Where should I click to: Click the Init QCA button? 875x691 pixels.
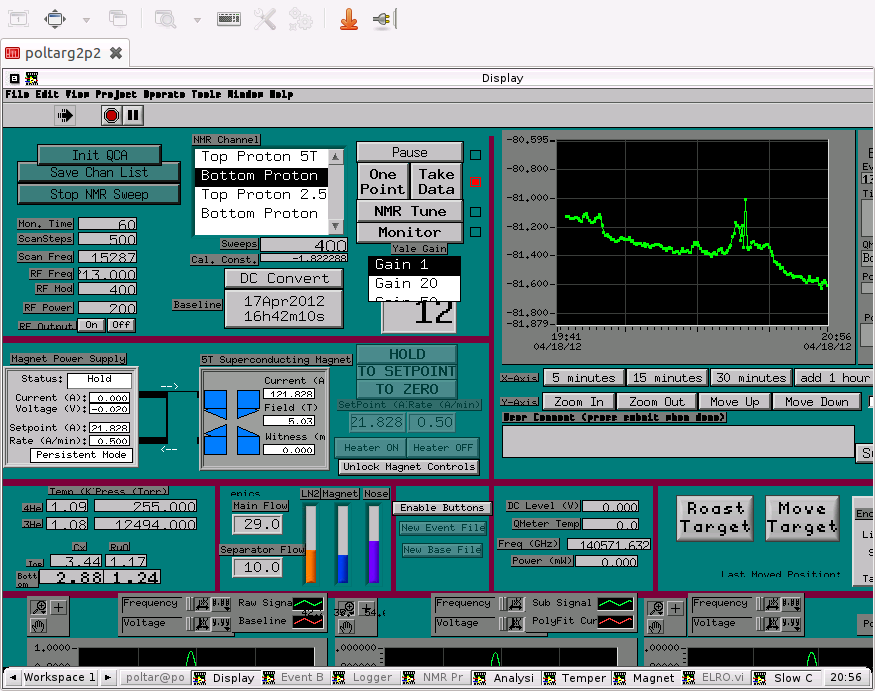(99, 155)
